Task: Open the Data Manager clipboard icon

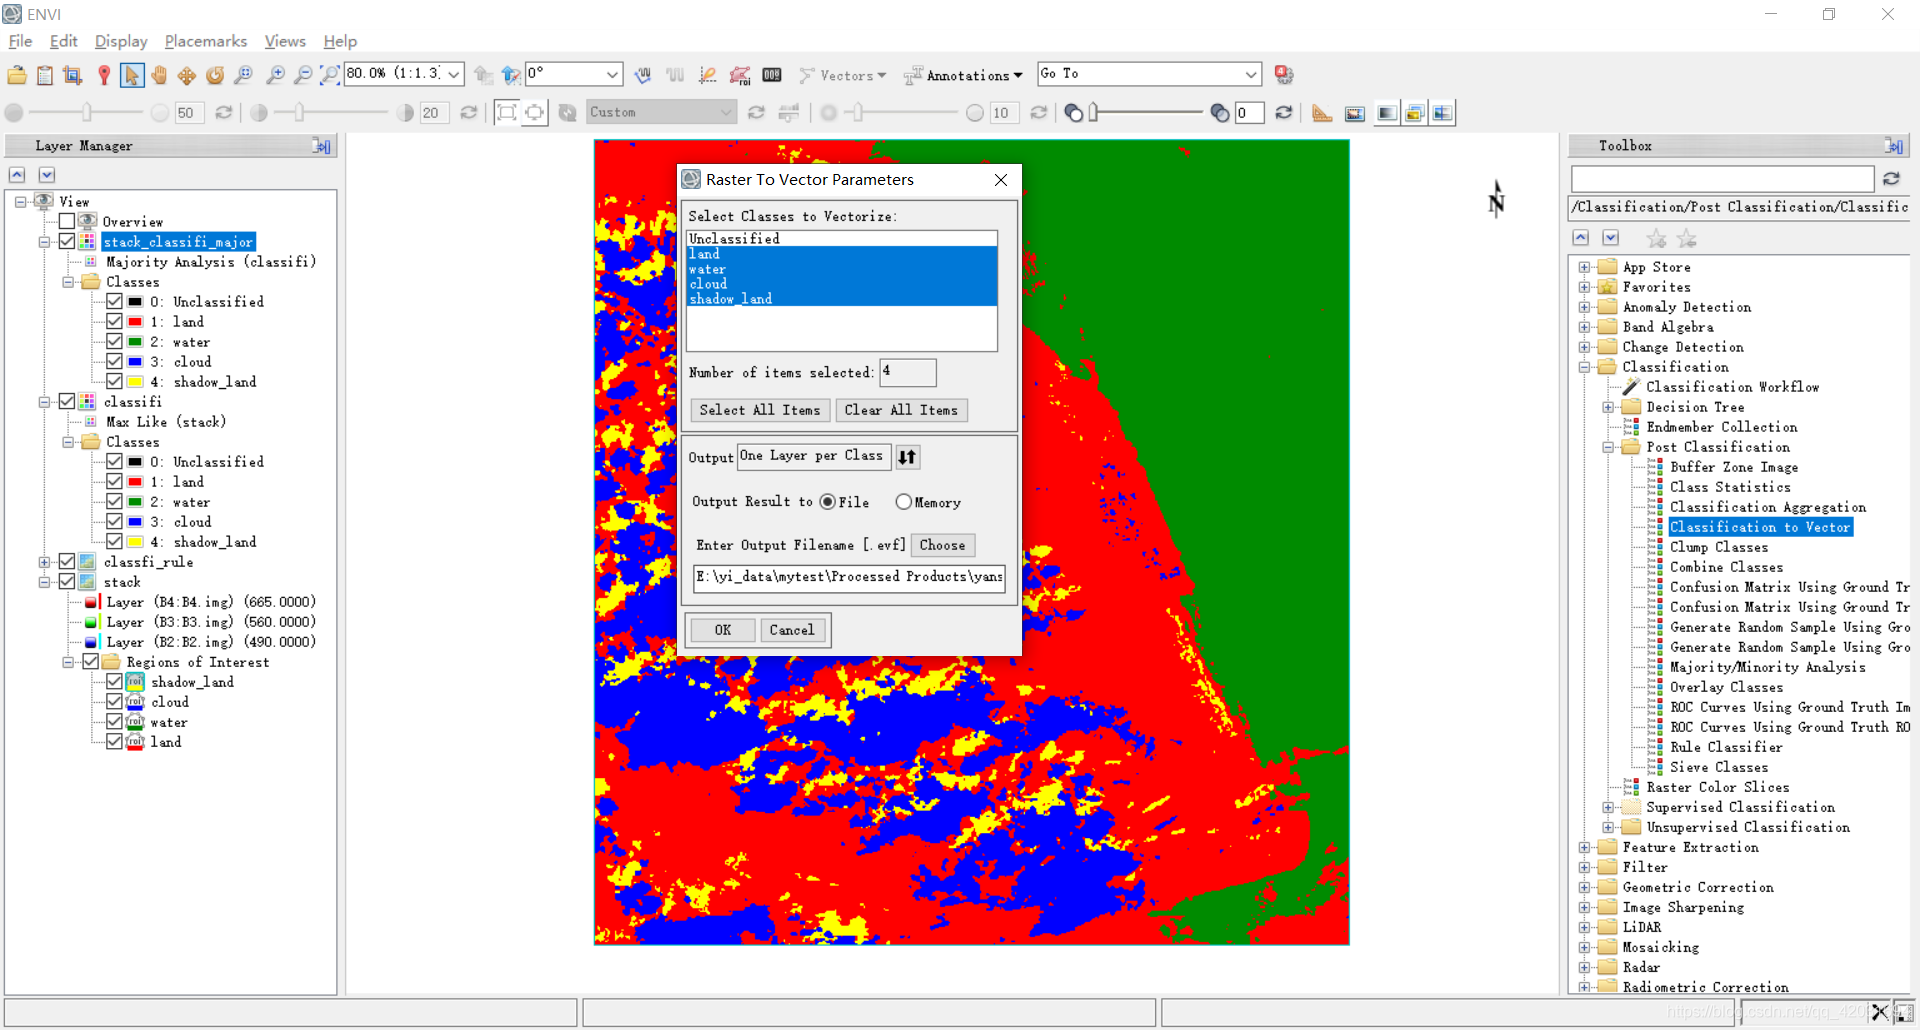Action: pyautogui.click(x=45, y=75)
